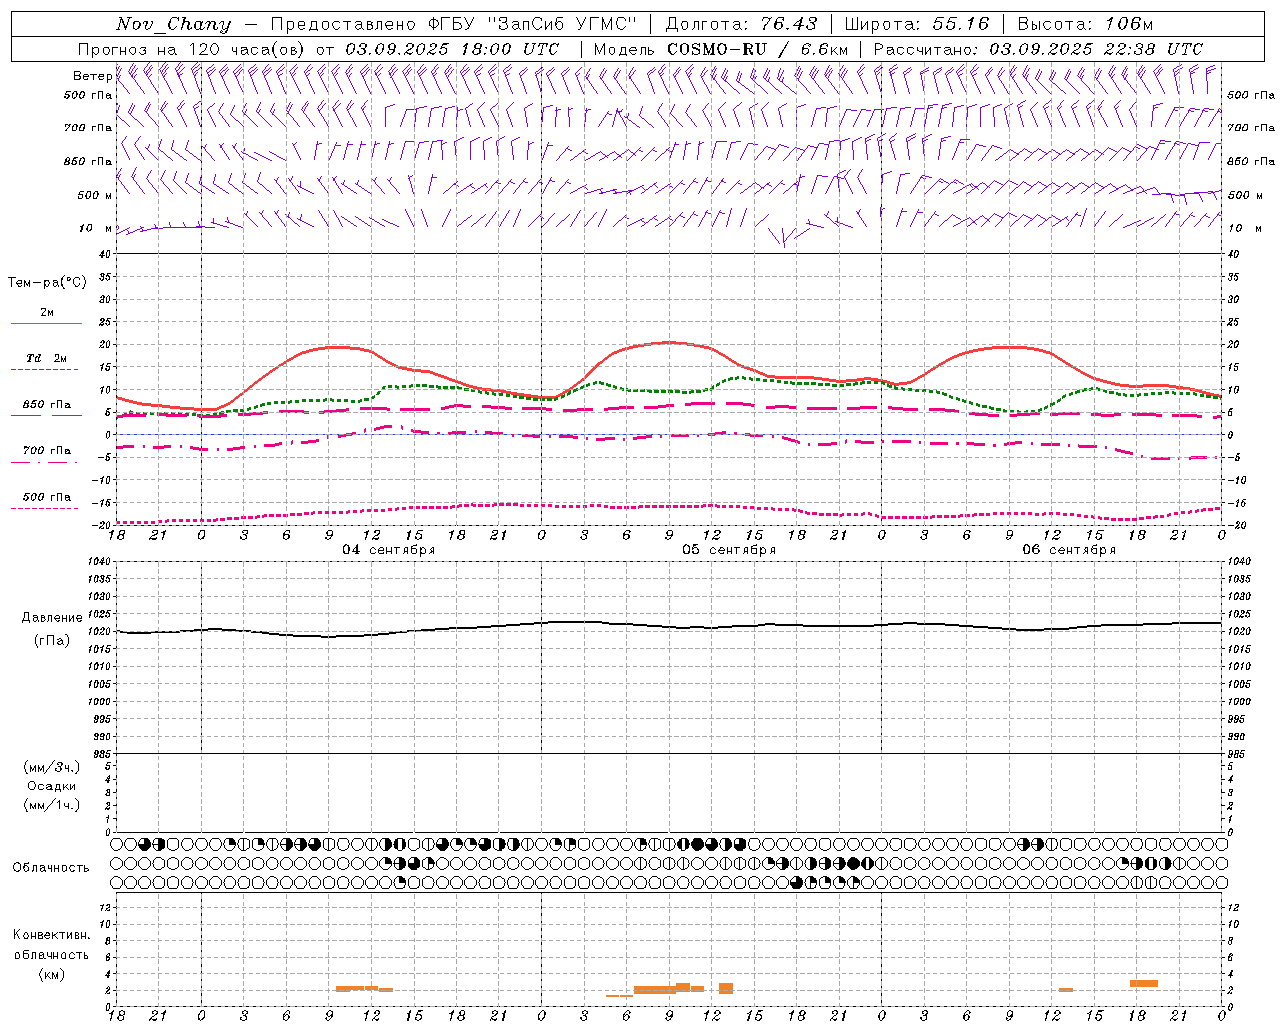The image size is (1280, 1024).
Task: Click the '(км)' unit label under convective cloud
Action: pyautogui.click(x=51, y=974)
